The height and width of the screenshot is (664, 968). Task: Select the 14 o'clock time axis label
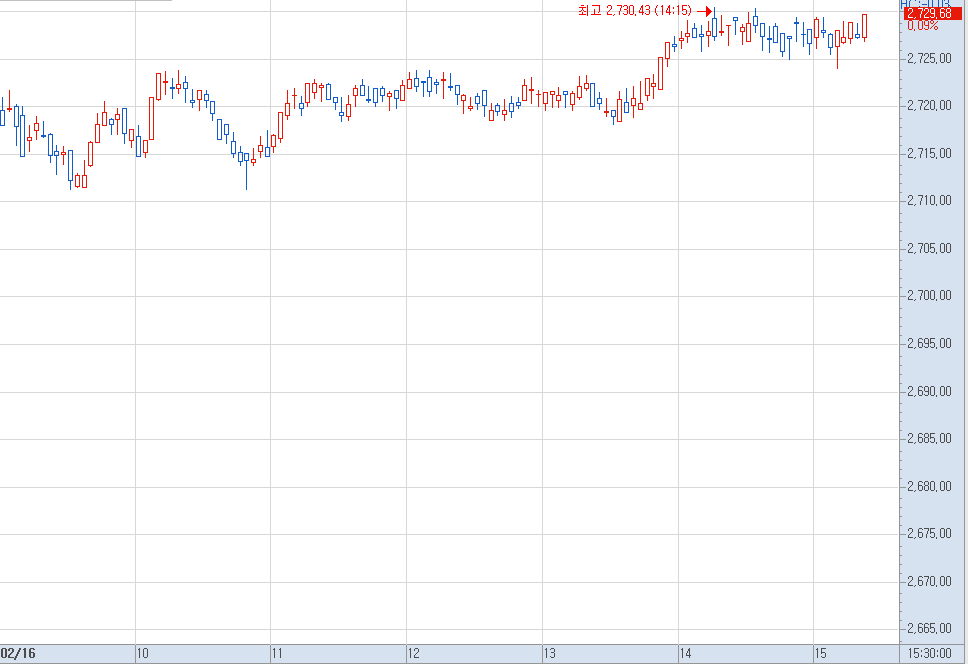685,654
